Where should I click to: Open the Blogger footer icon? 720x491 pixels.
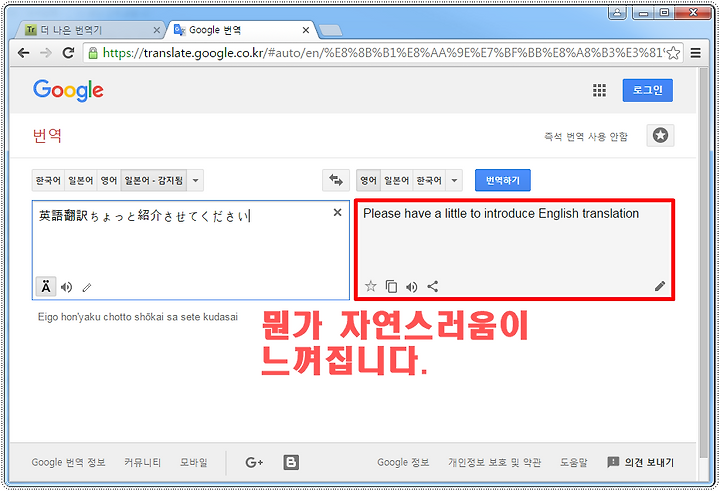tap(291, 462)
